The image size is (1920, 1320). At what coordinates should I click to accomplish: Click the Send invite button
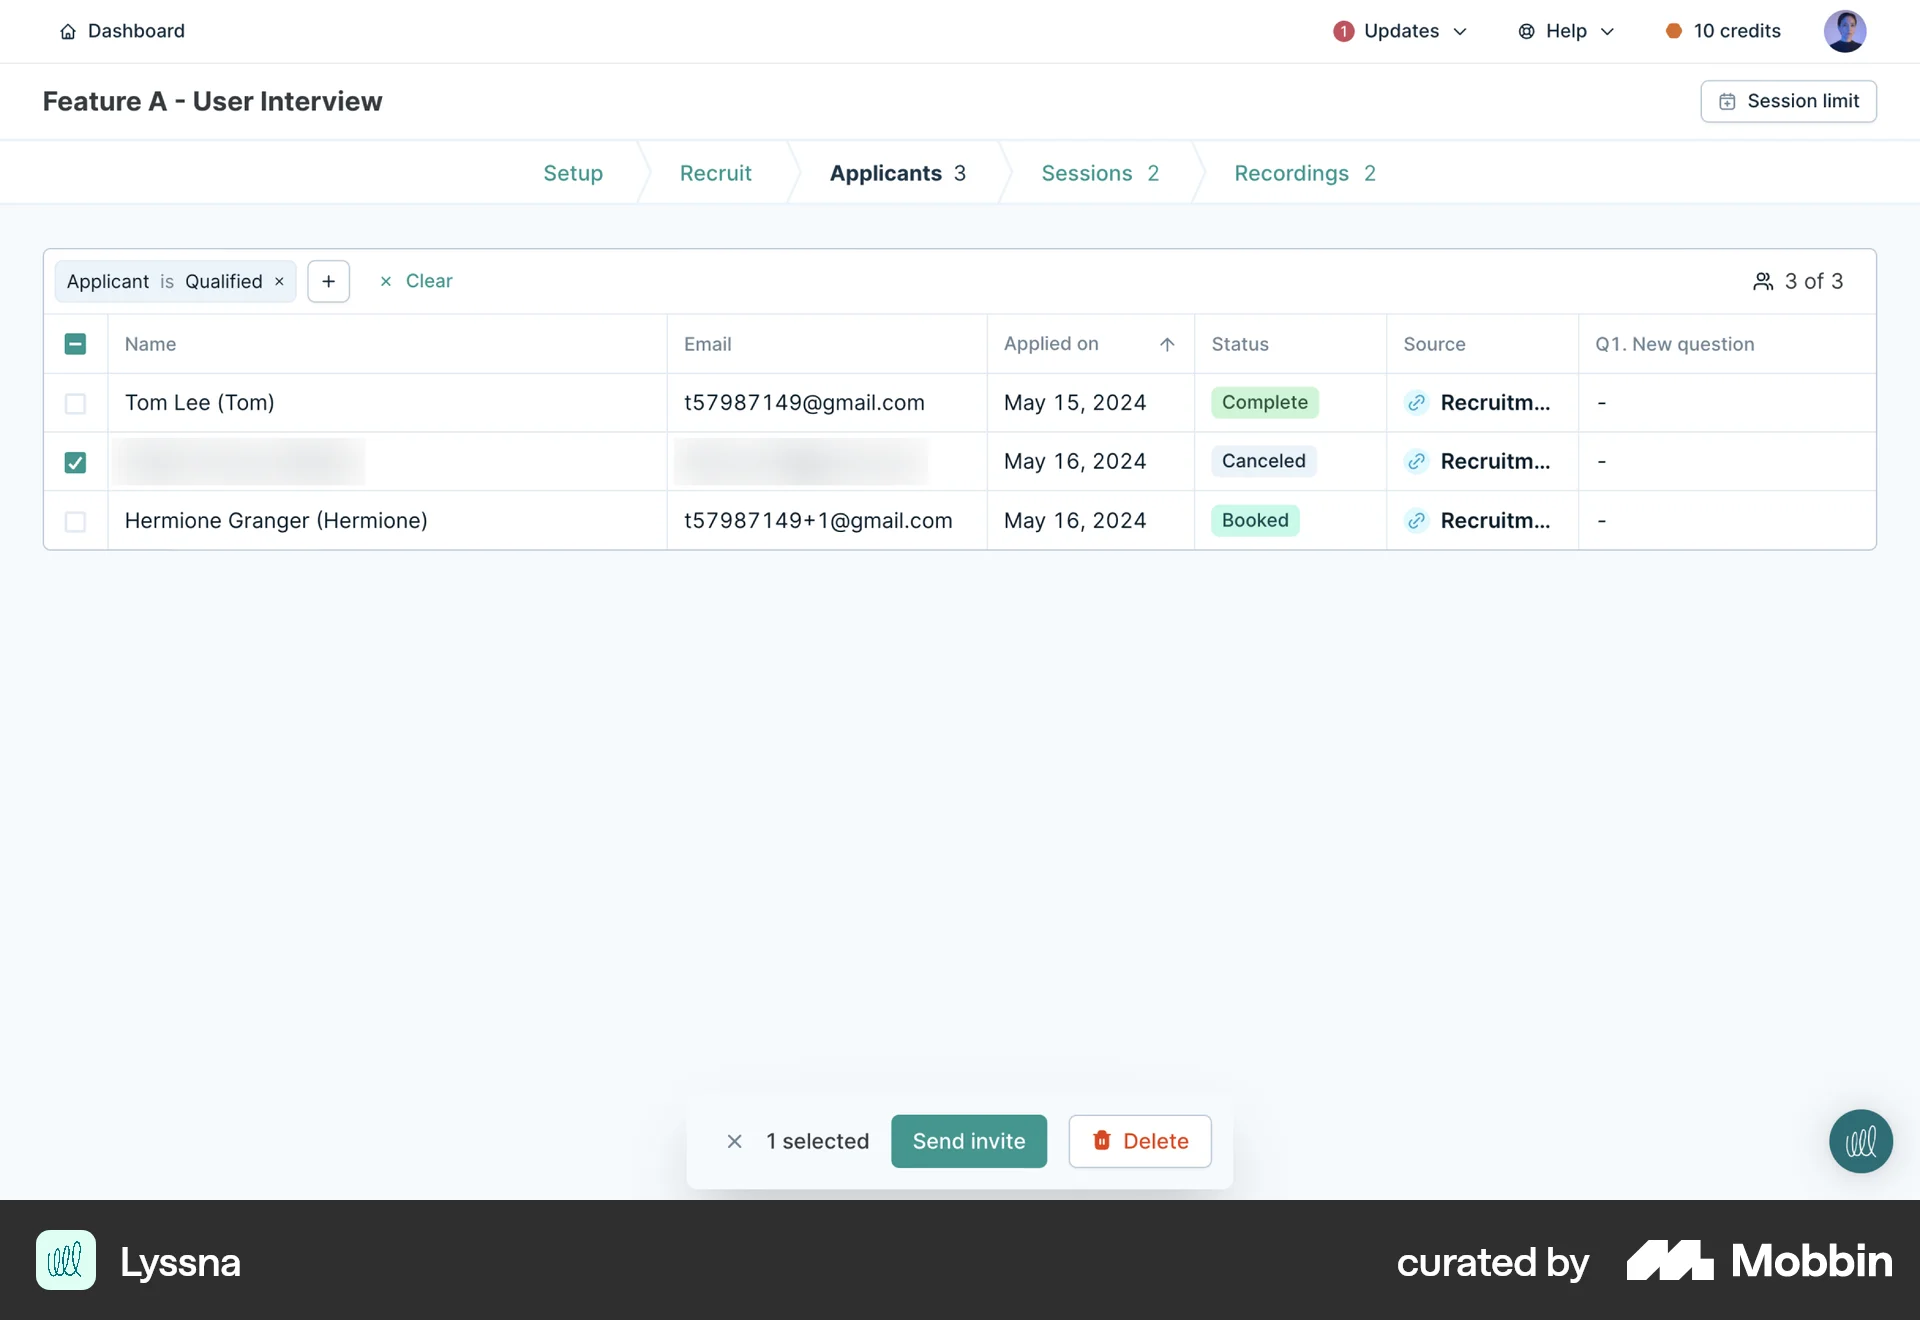(x=968, y=1141)
